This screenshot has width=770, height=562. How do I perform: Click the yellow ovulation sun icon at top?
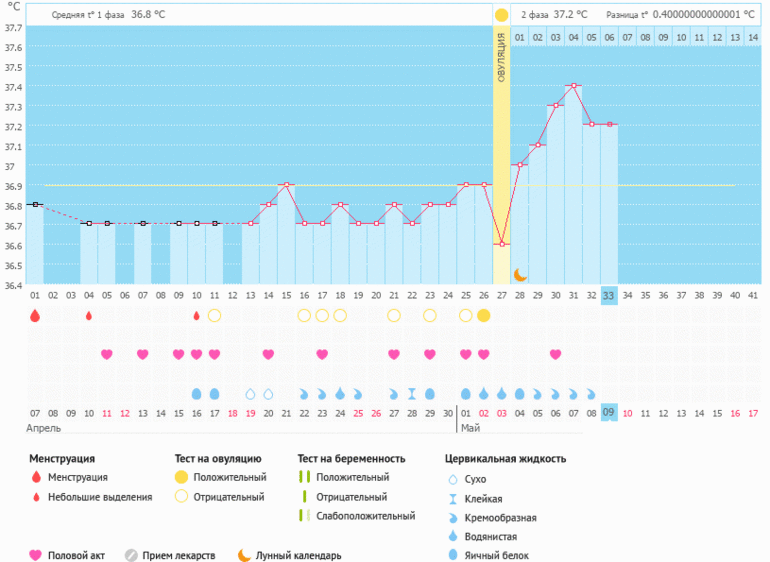pos(501,15)
